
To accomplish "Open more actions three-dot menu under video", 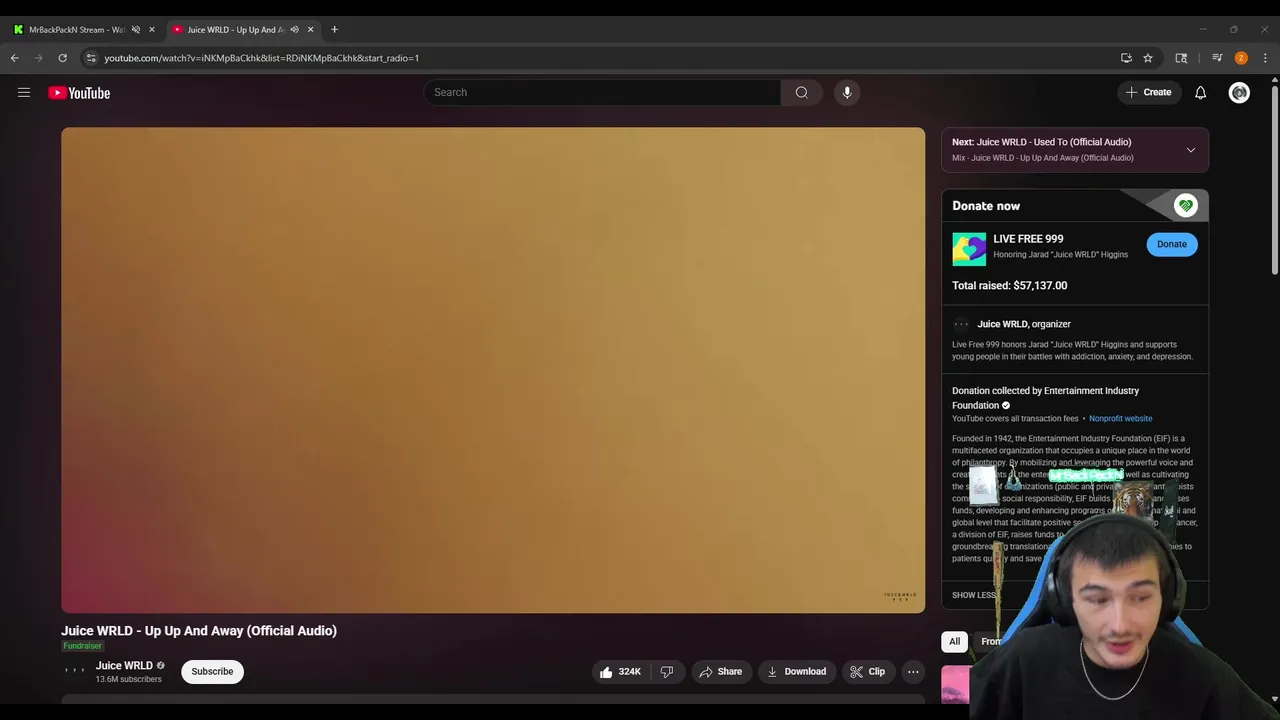I will coord(913,671).
